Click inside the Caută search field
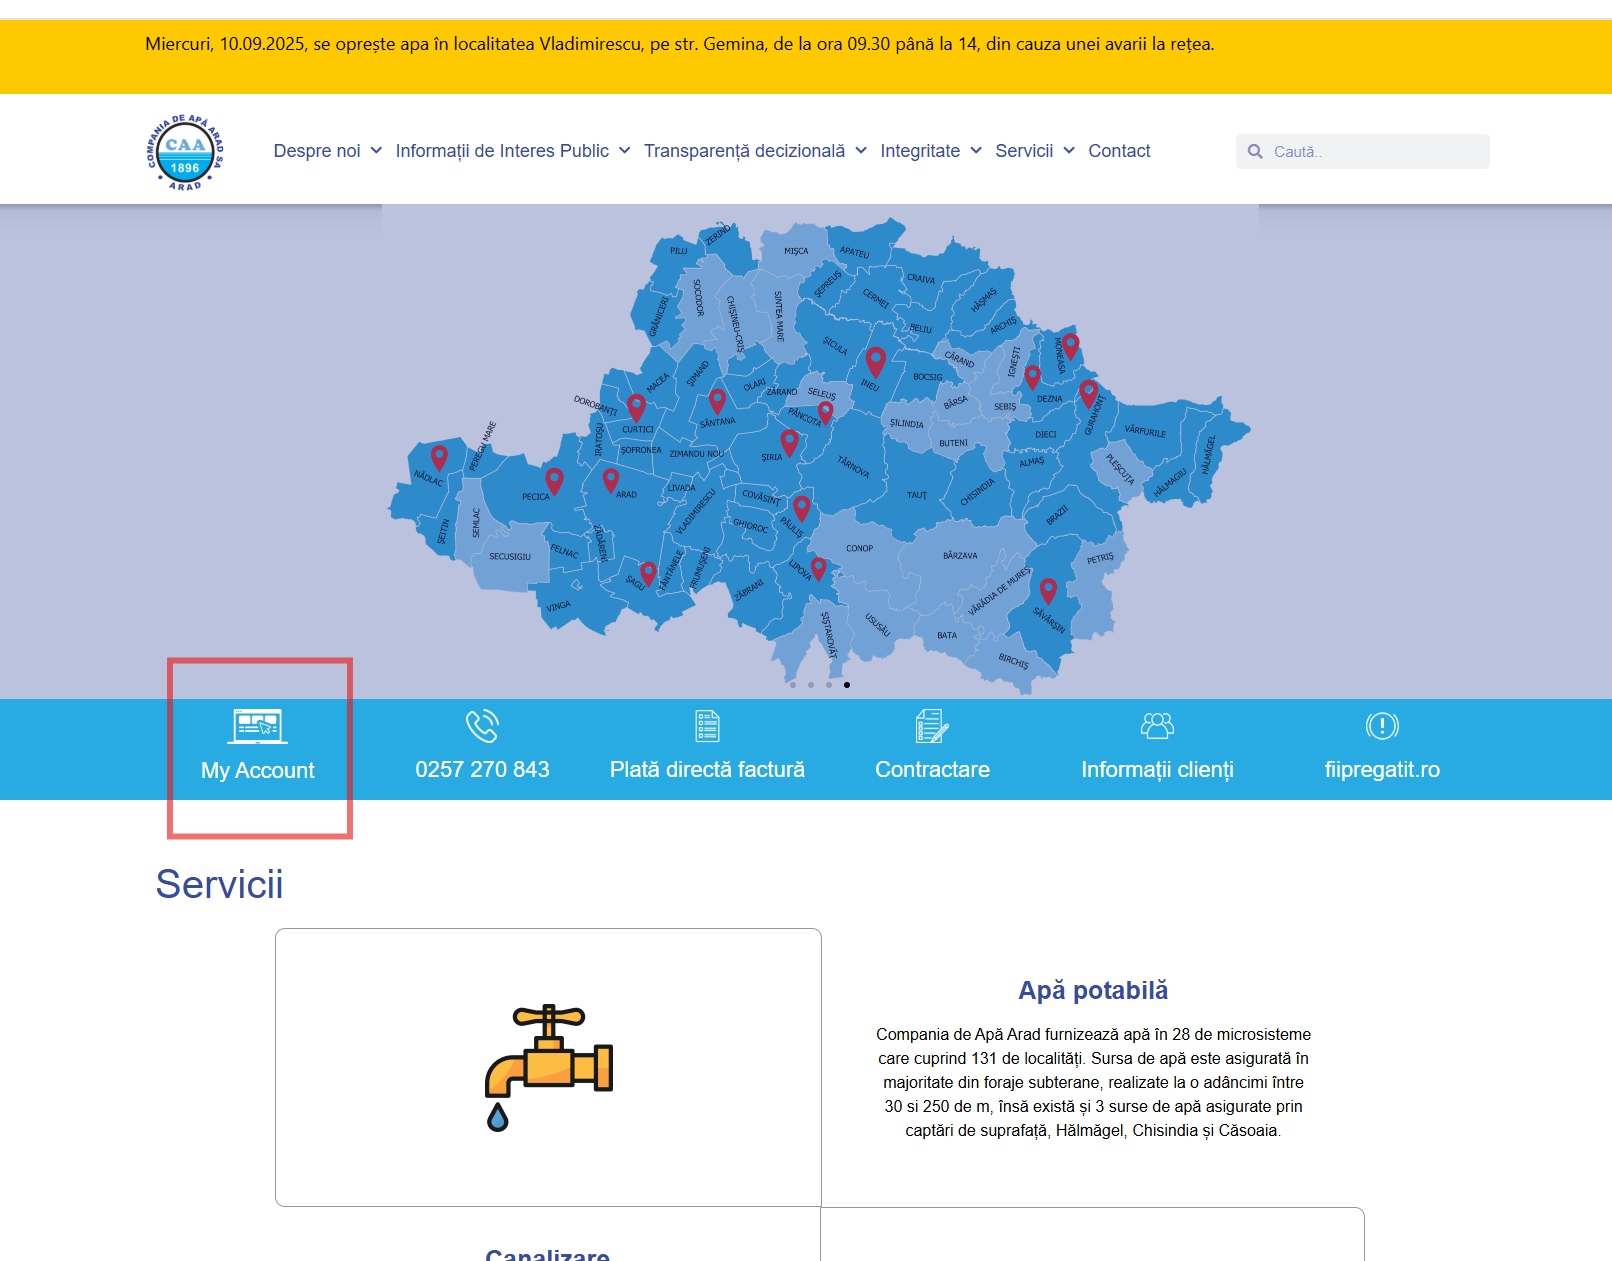Image resolution: width=1612 pixels, height=1261 pixels. pos(1360,151)
